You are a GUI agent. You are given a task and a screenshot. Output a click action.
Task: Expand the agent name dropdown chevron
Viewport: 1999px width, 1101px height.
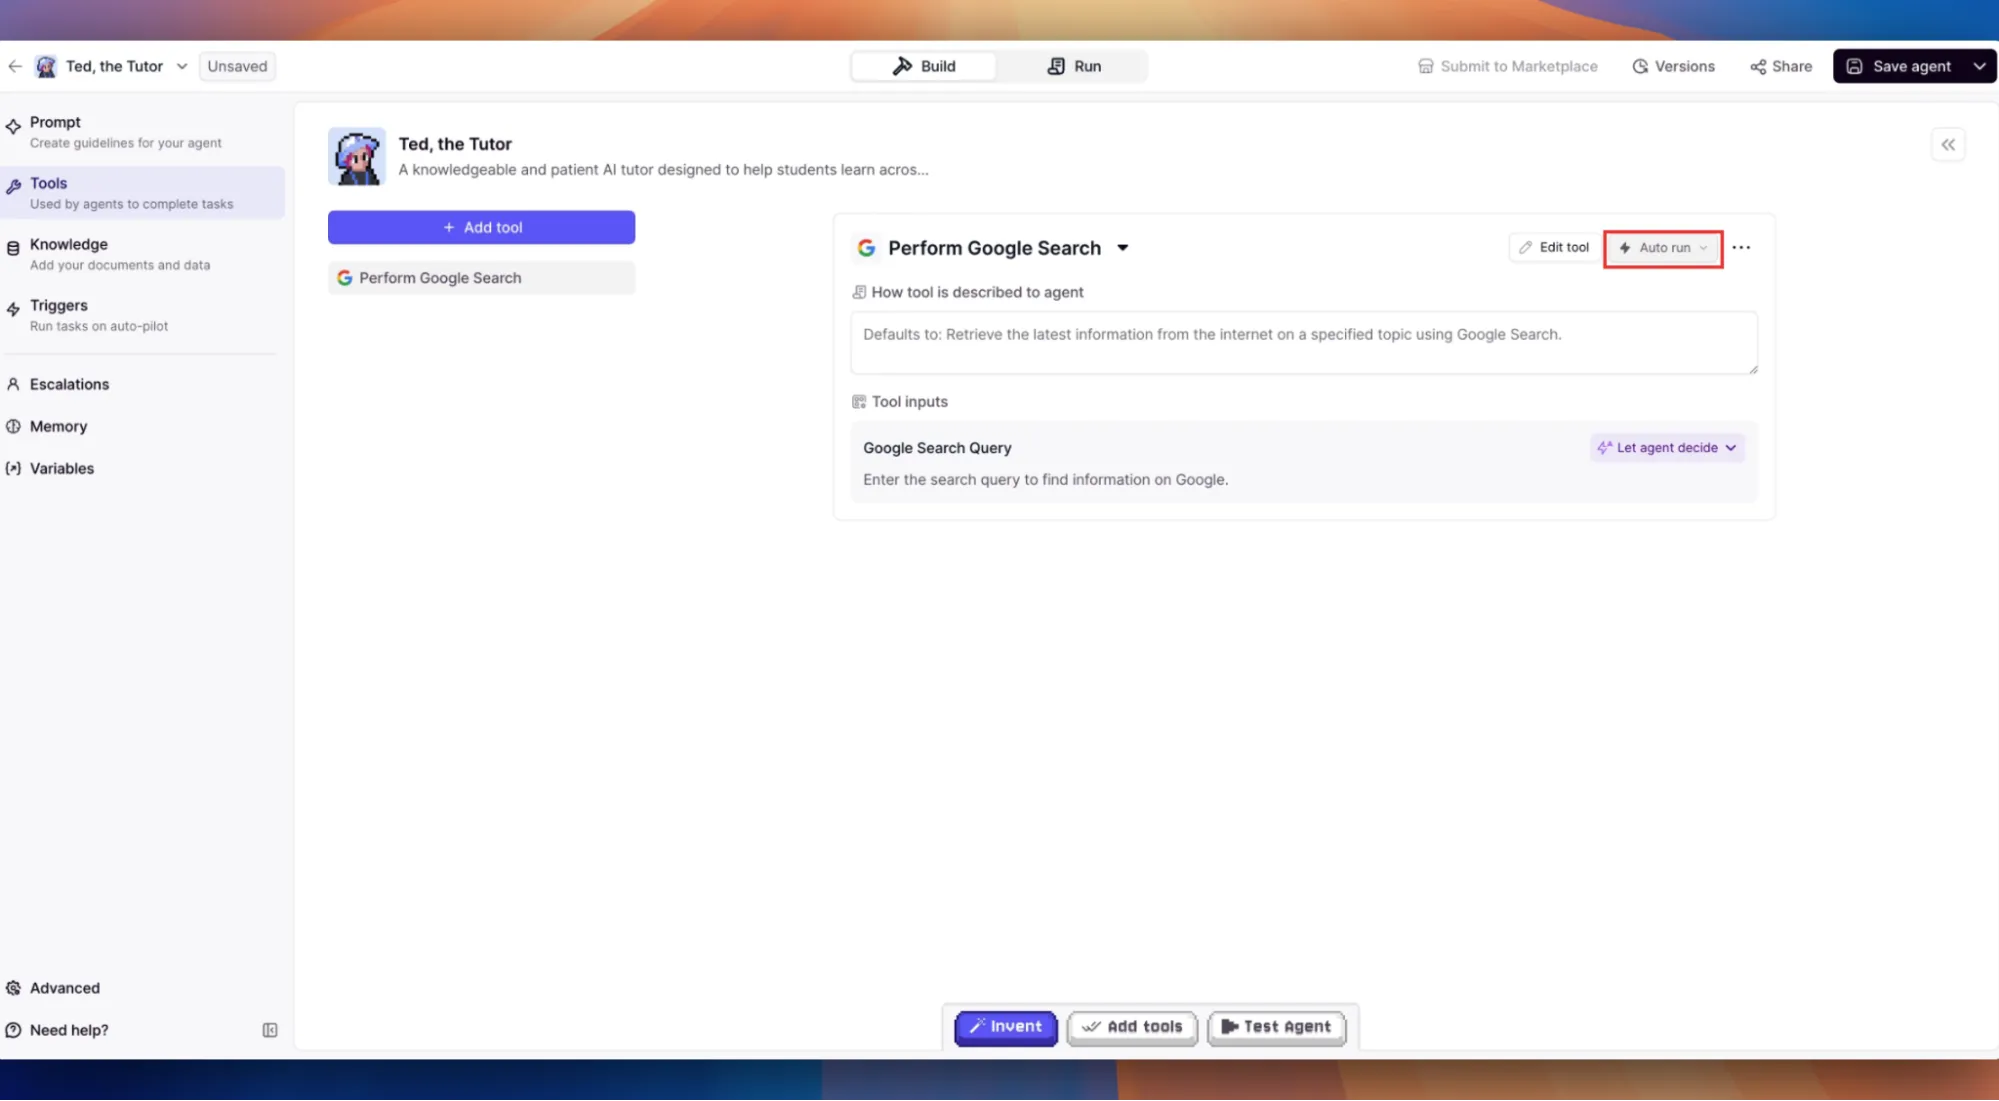tap(182, 66)
